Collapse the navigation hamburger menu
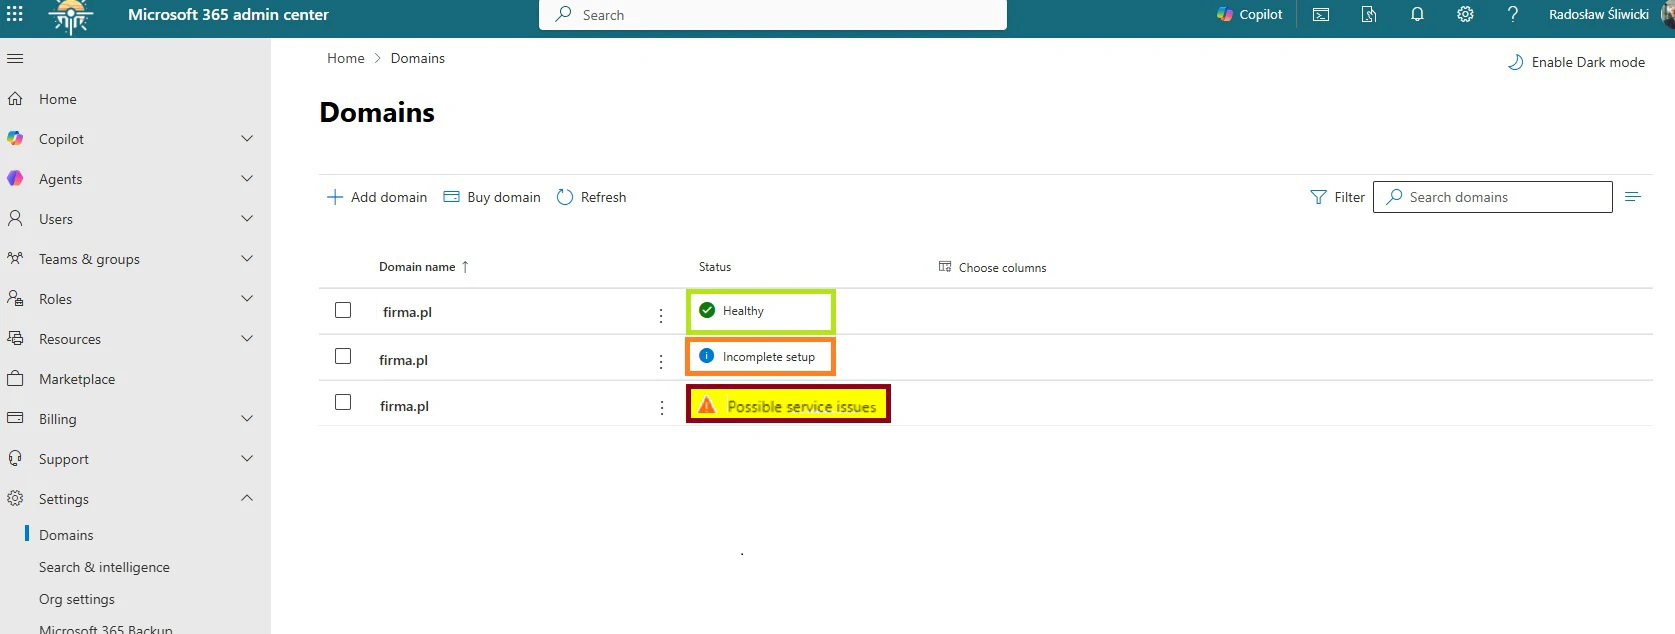Viewport: 1675px width, 634px height. [15, 59]
